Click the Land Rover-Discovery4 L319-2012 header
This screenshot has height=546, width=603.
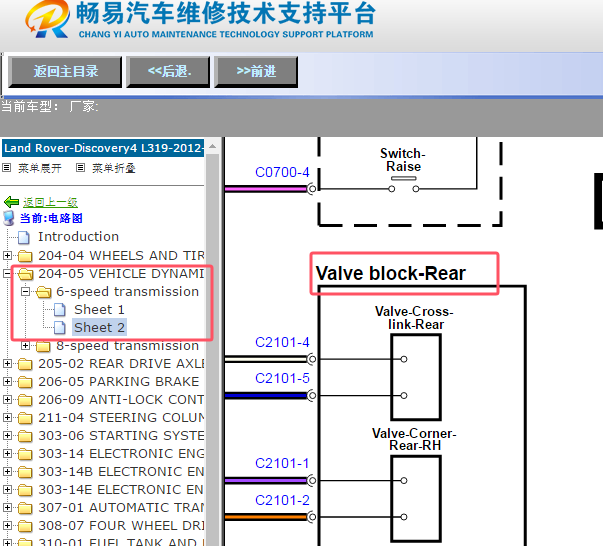click(103, 148)
